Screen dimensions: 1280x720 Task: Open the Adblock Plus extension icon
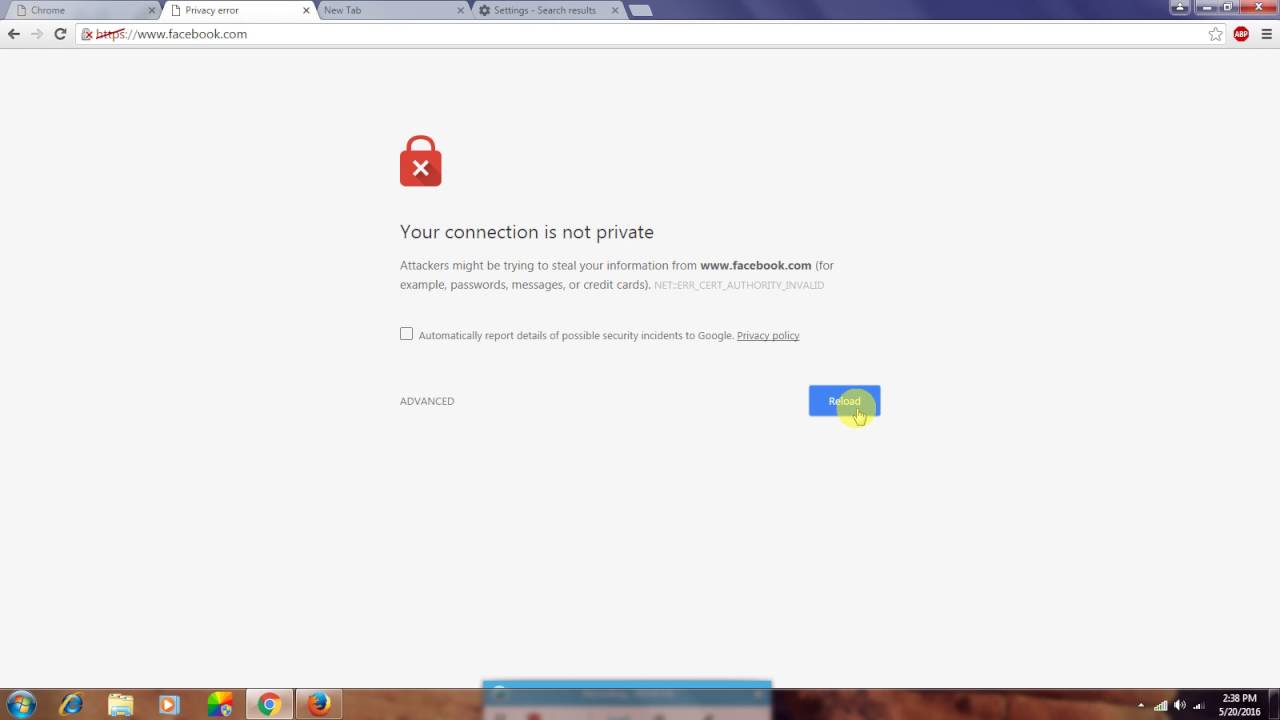point(1241,34)
